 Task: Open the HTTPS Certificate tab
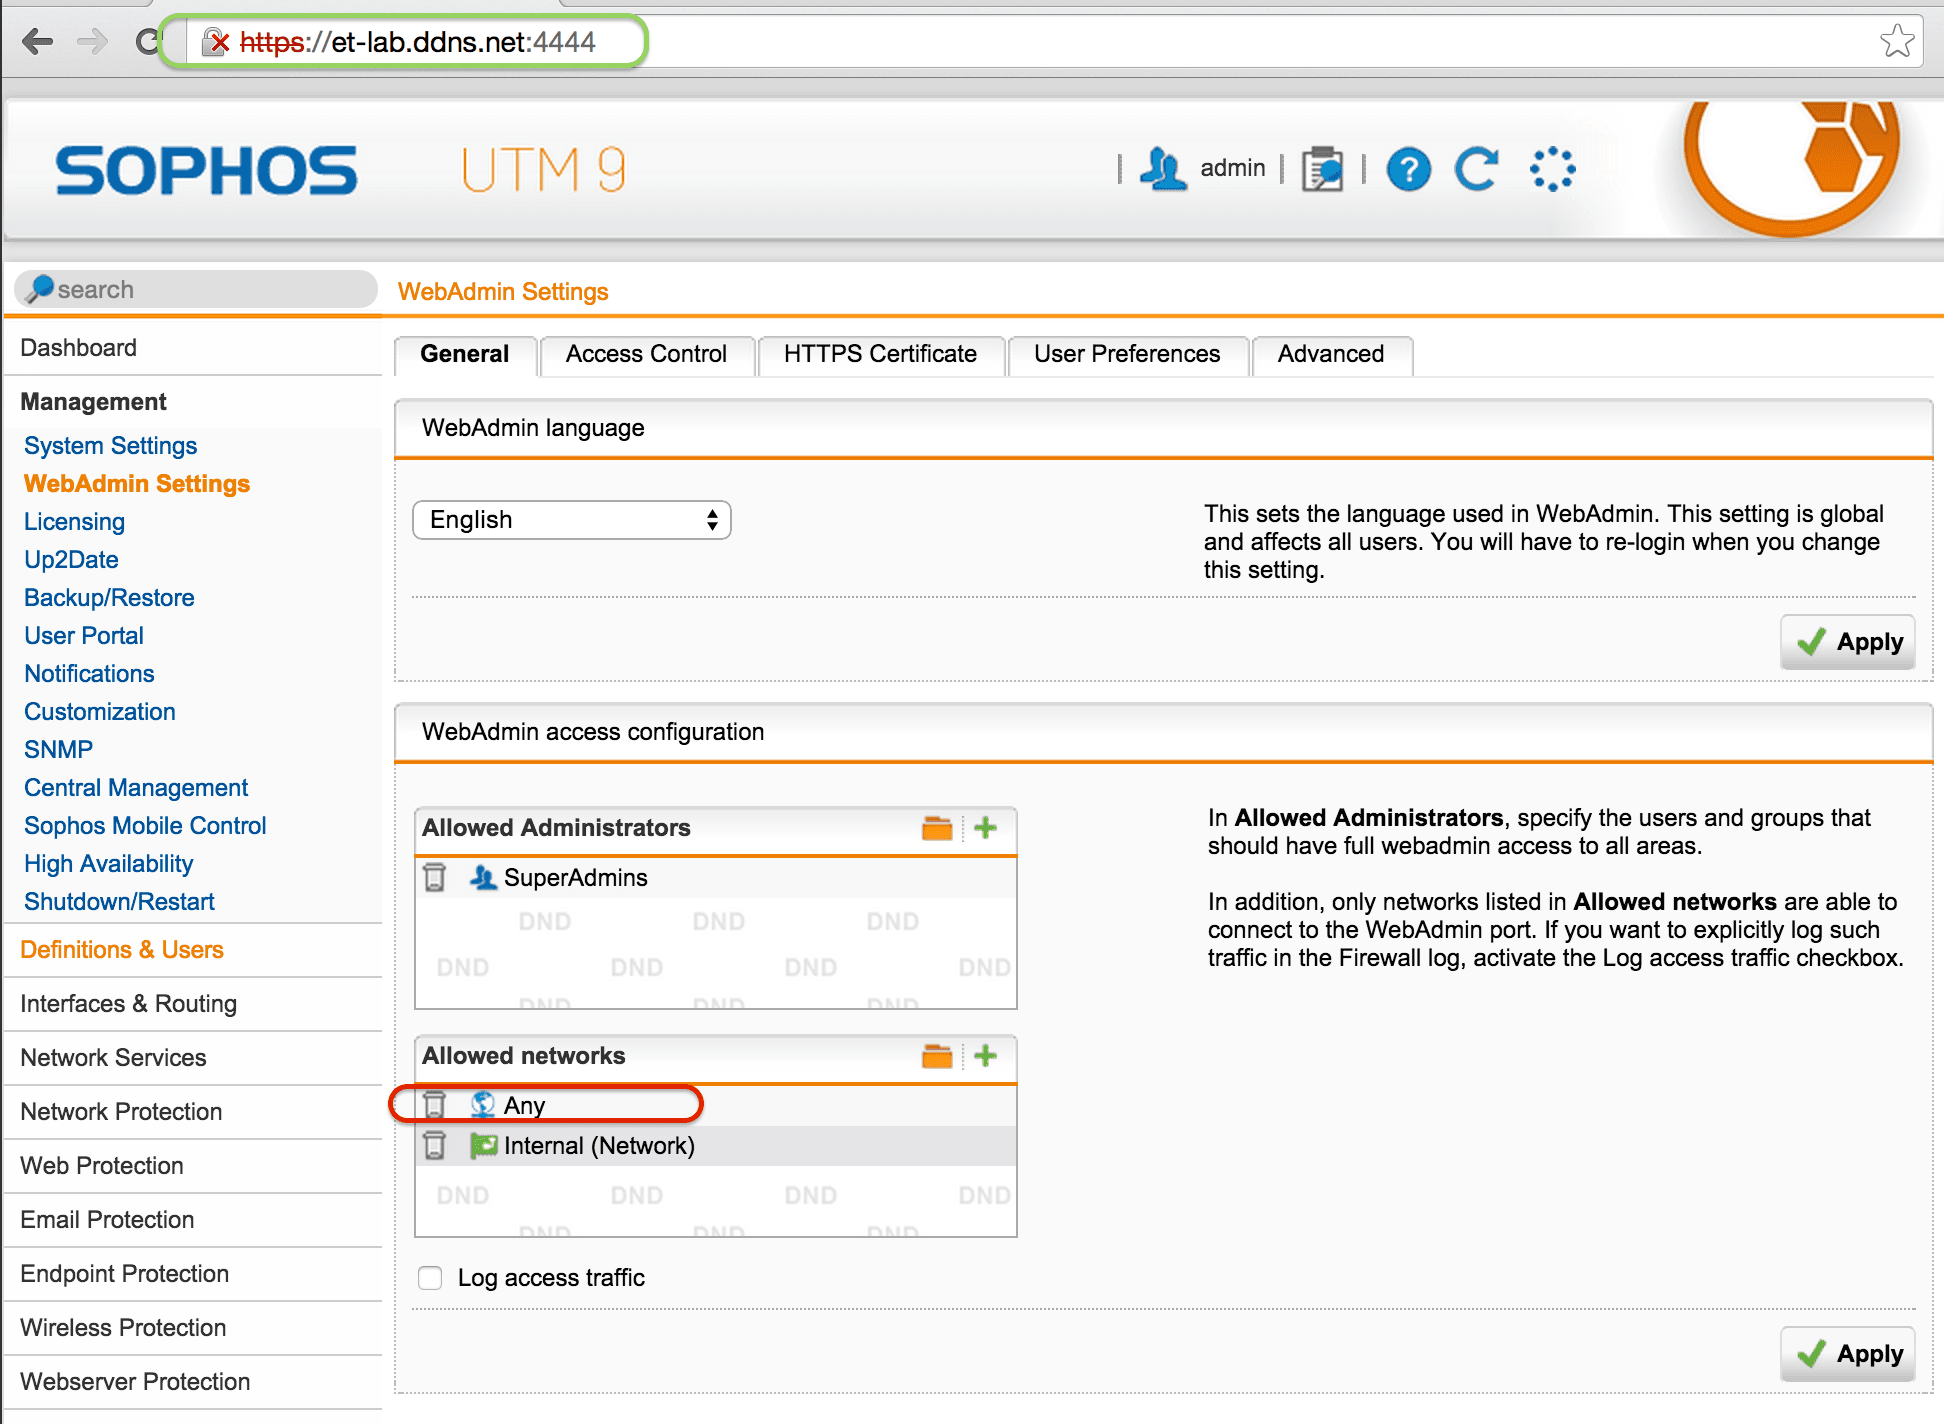point(880,354)
